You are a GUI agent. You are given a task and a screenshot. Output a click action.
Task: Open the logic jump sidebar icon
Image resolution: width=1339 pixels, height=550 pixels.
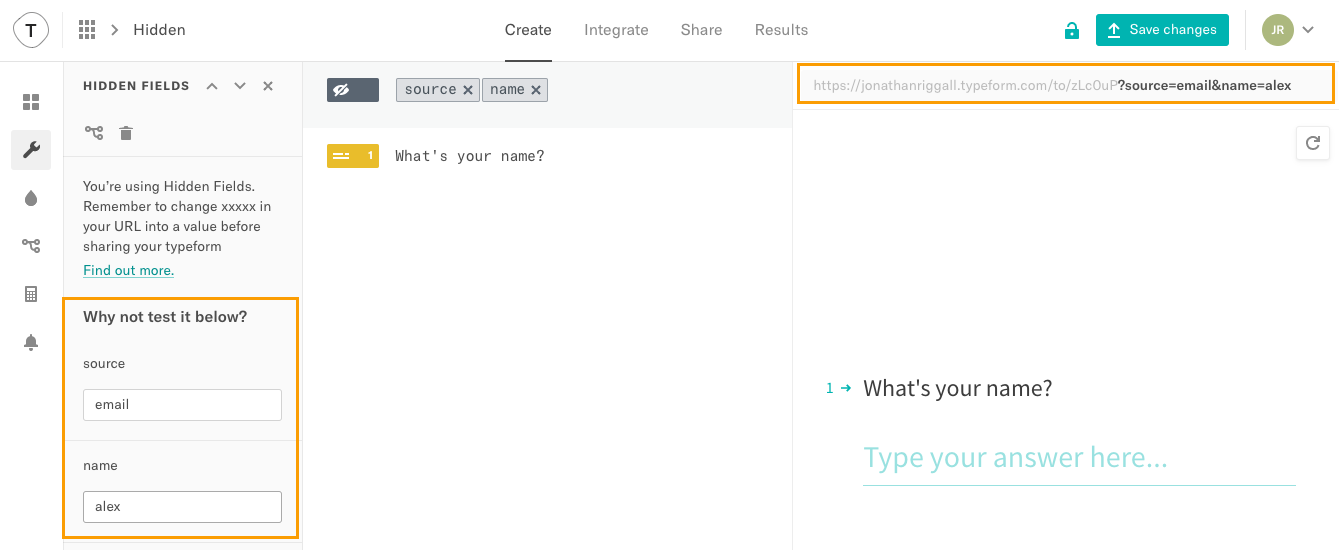[x=31, y=245]
